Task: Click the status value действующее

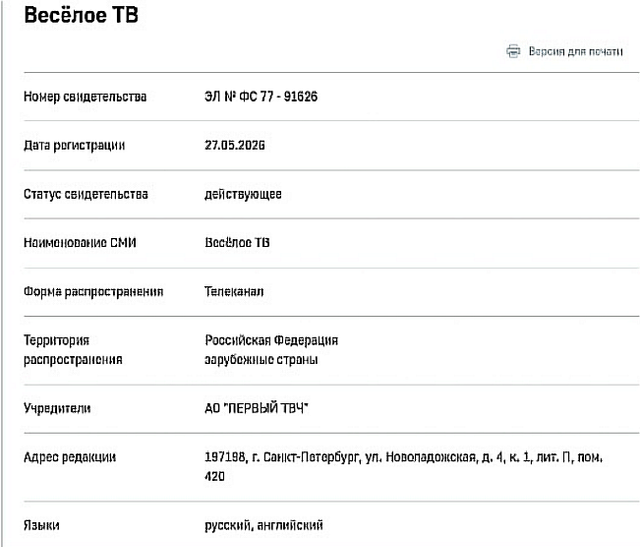Action: tap(243, 194)
